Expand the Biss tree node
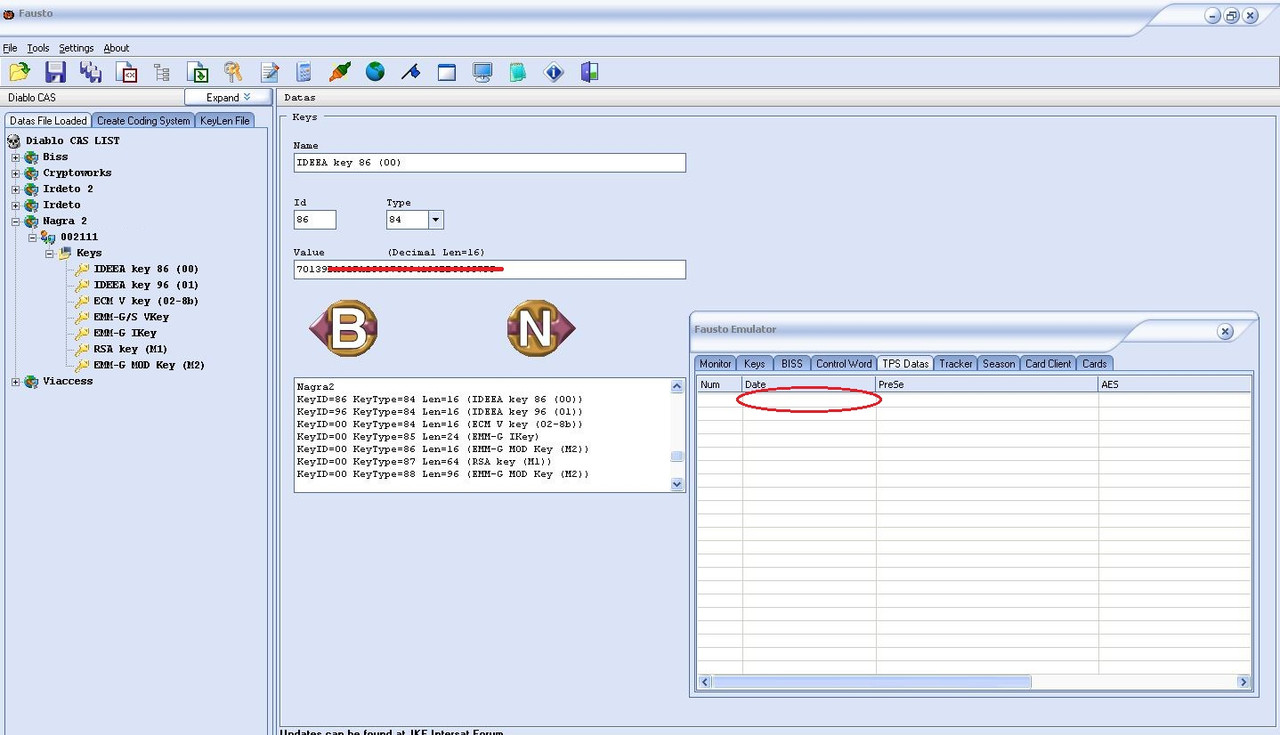This screenshot has height=735, width=1280. pyautogui.click(x=16, y=157)
